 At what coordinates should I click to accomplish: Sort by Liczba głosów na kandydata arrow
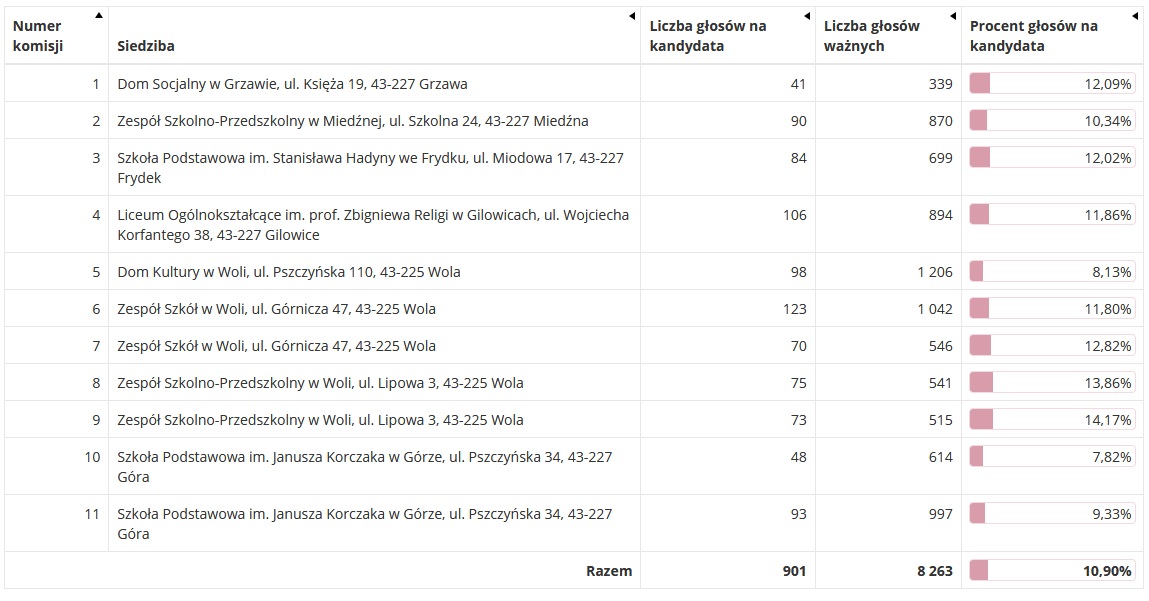807,16
